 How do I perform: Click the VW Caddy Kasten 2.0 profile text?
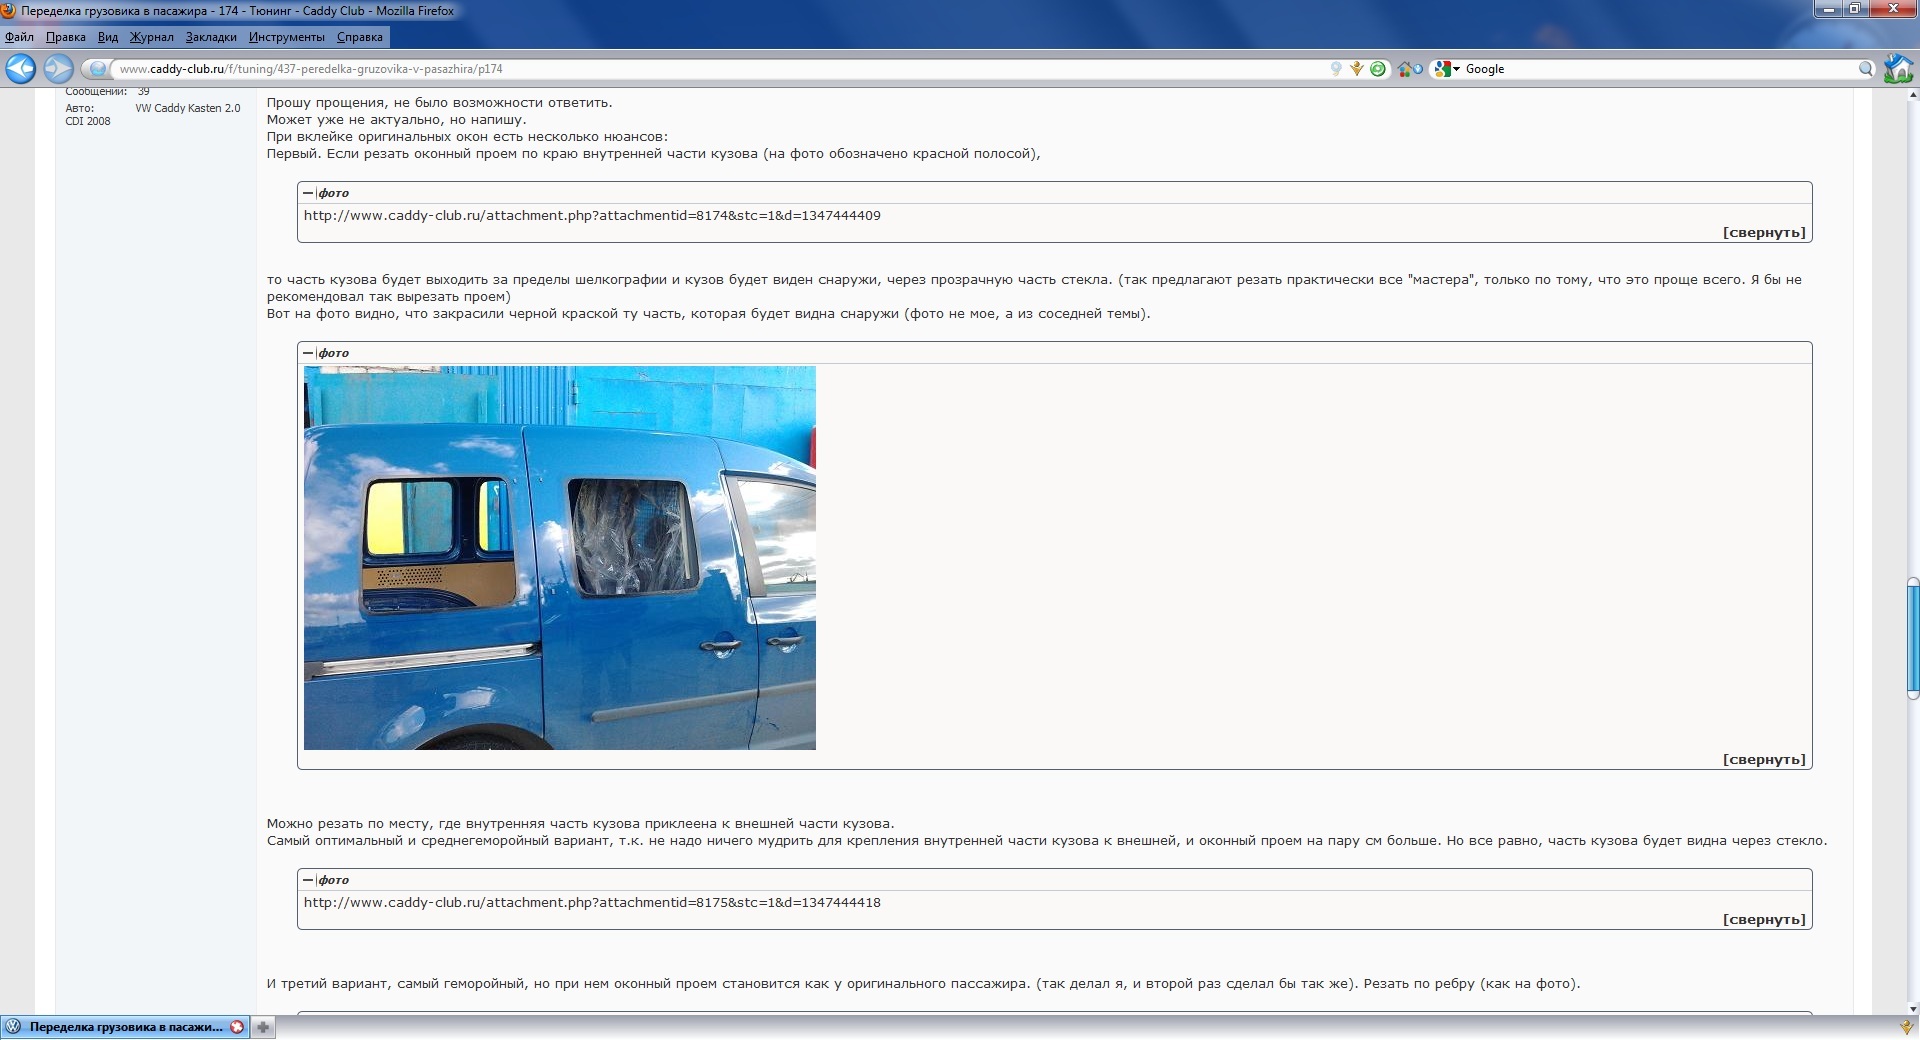(188, 108)
